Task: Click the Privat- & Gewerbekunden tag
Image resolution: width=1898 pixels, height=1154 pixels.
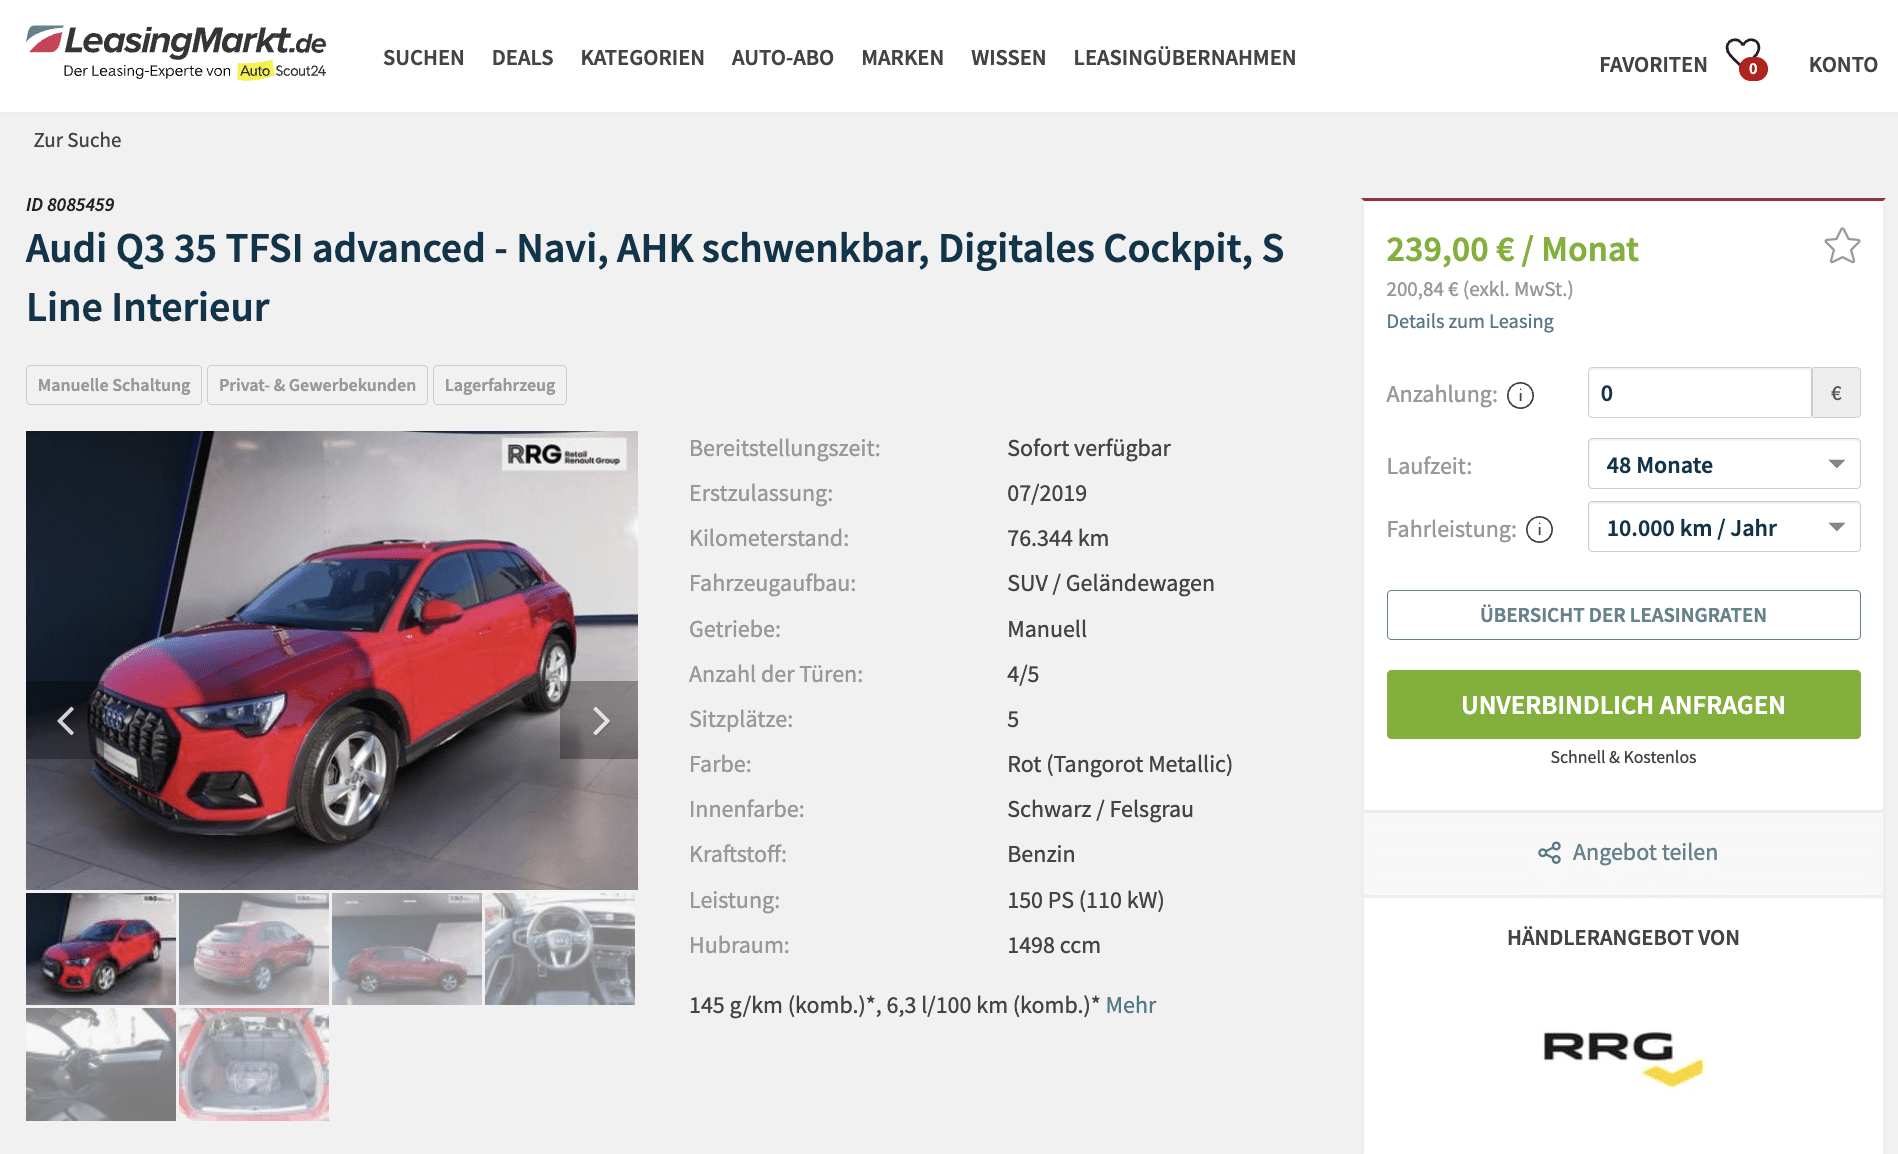Action: pyautogui.click(x=317, y=385)
